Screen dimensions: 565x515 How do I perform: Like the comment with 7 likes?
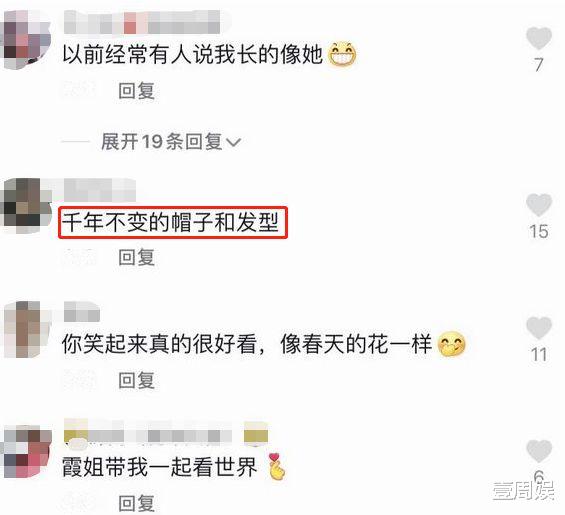pos(539,38)
